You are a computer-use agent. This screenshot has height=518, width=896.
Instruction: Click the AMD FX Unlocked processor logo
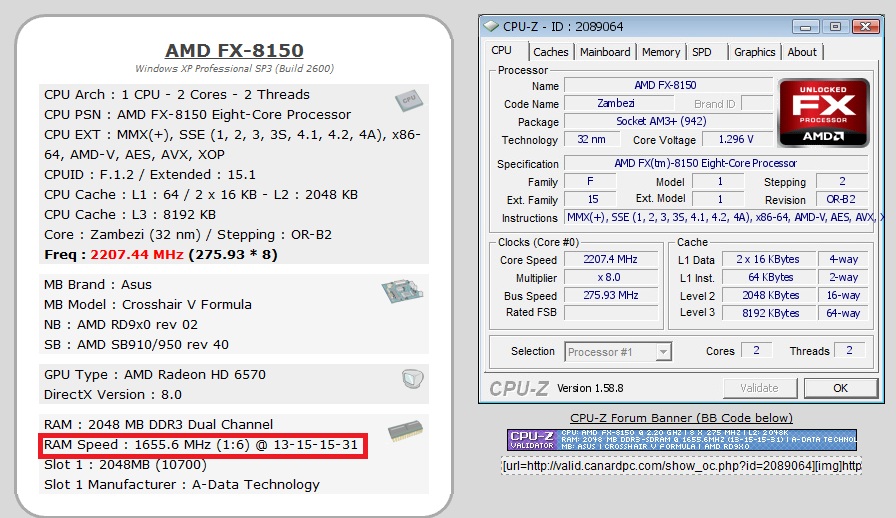click(x=823, y=113)
